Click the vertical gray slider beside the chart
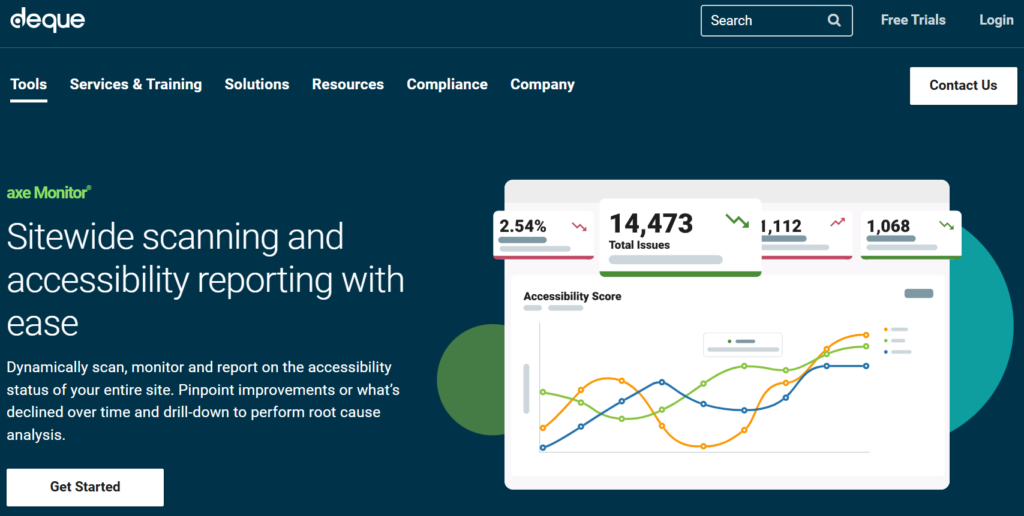The height and width of the screenshot is (516, 1024). [527, 388]
